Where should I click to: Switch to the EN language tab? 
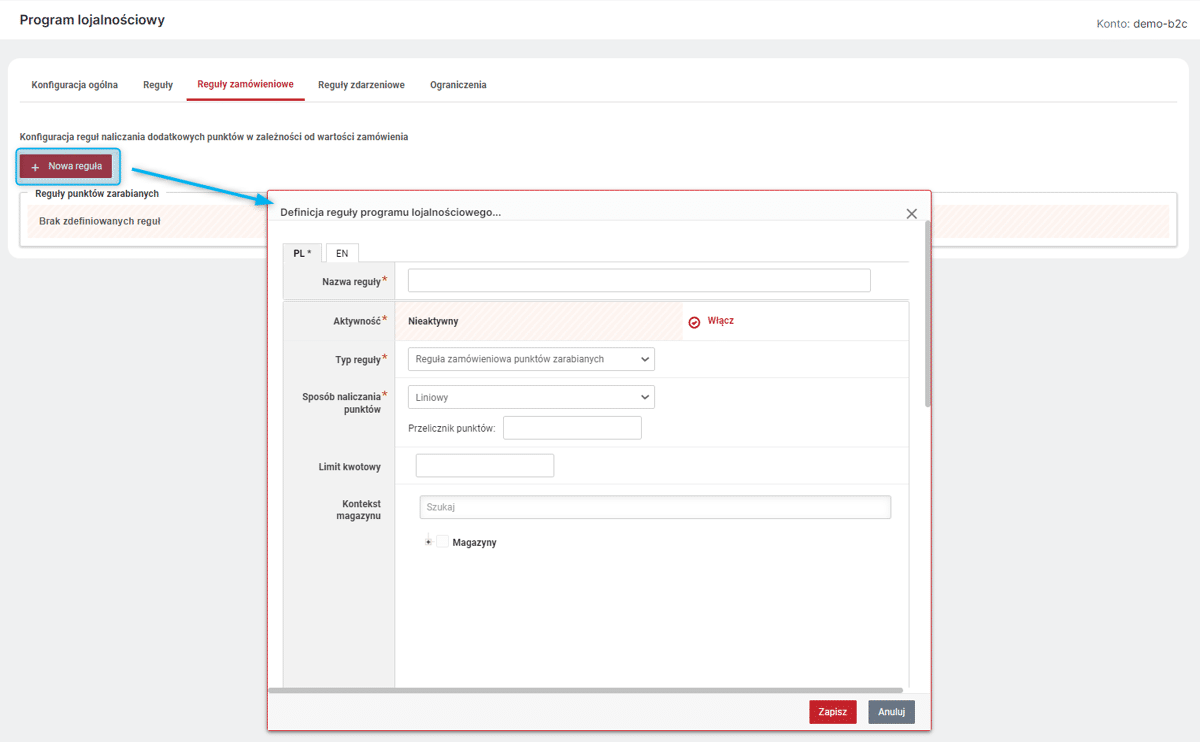pyautogui.click(x=342, y=253)
